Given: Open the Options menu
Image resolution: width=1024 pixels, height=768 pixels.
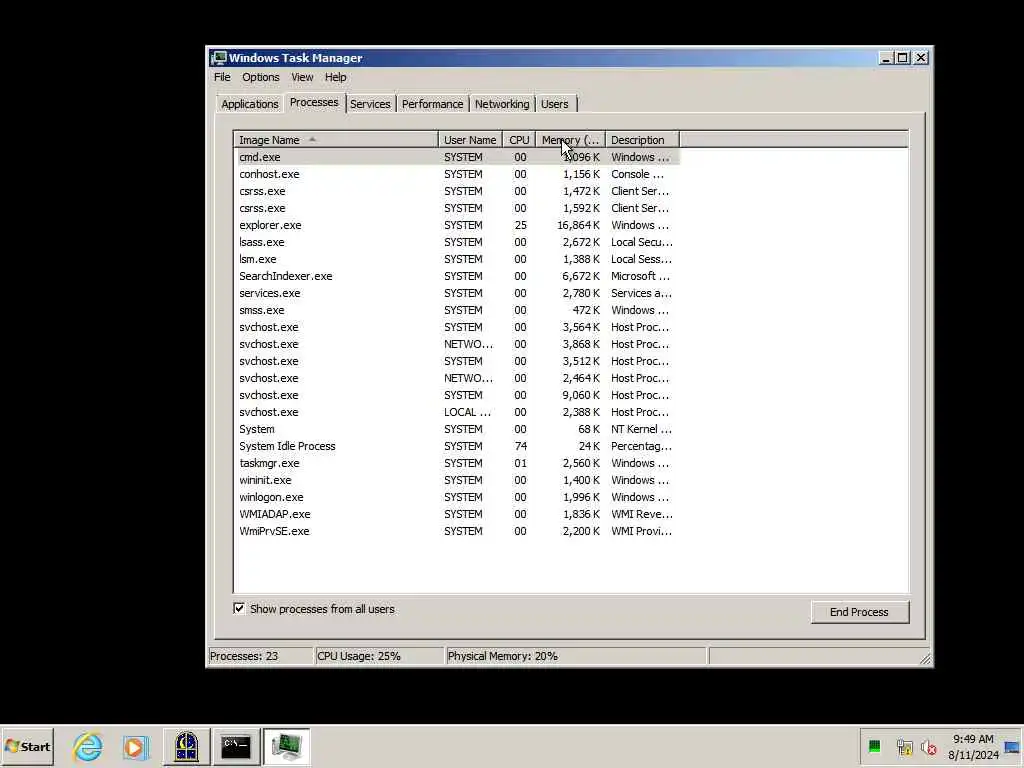Looking at the screenshot, I should coord(261,77).
